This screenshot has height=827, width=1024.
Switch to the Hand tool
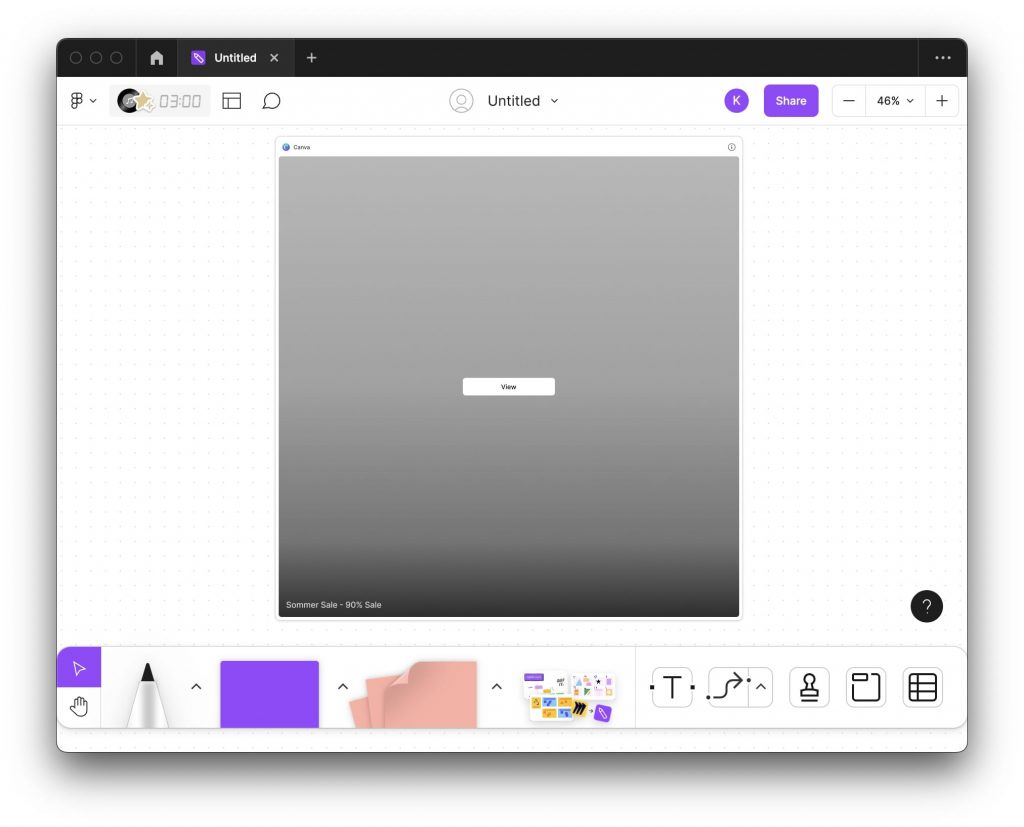point(79,707)
